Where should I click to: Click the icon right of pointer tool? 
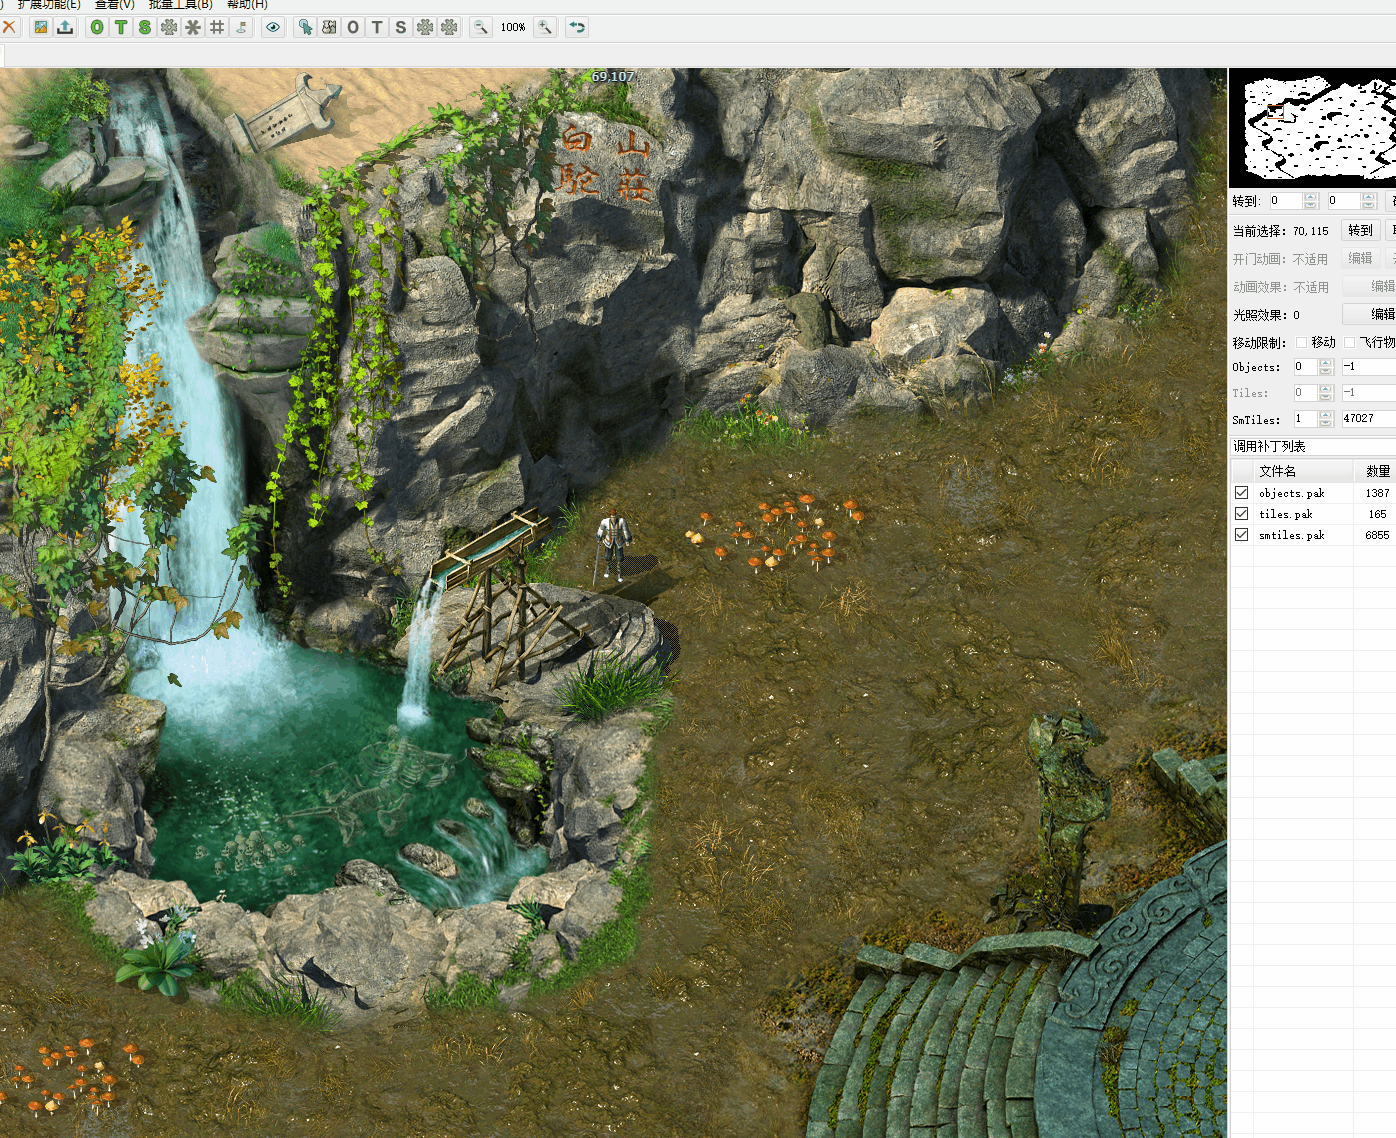[329, 27]
